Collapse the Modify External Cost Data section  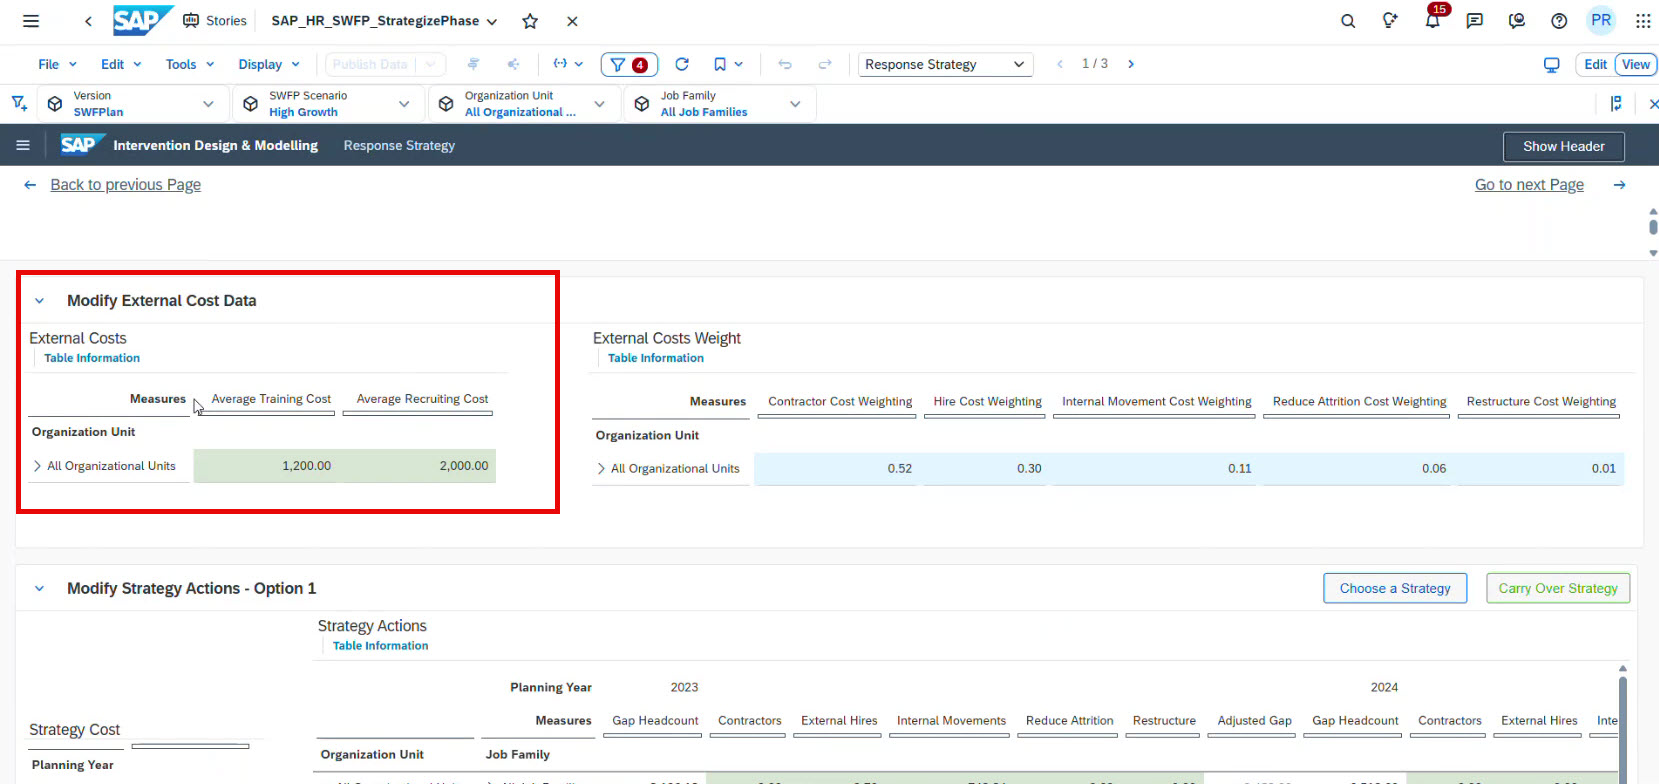point(40,301)
